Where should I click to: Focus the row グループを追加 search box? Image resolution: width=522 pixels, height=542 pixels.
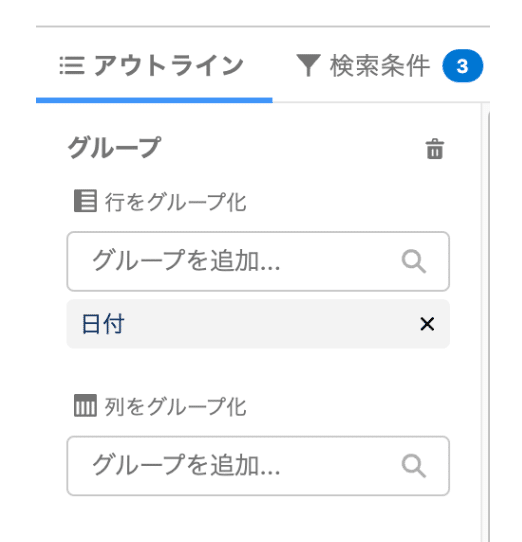coord(258,262)
